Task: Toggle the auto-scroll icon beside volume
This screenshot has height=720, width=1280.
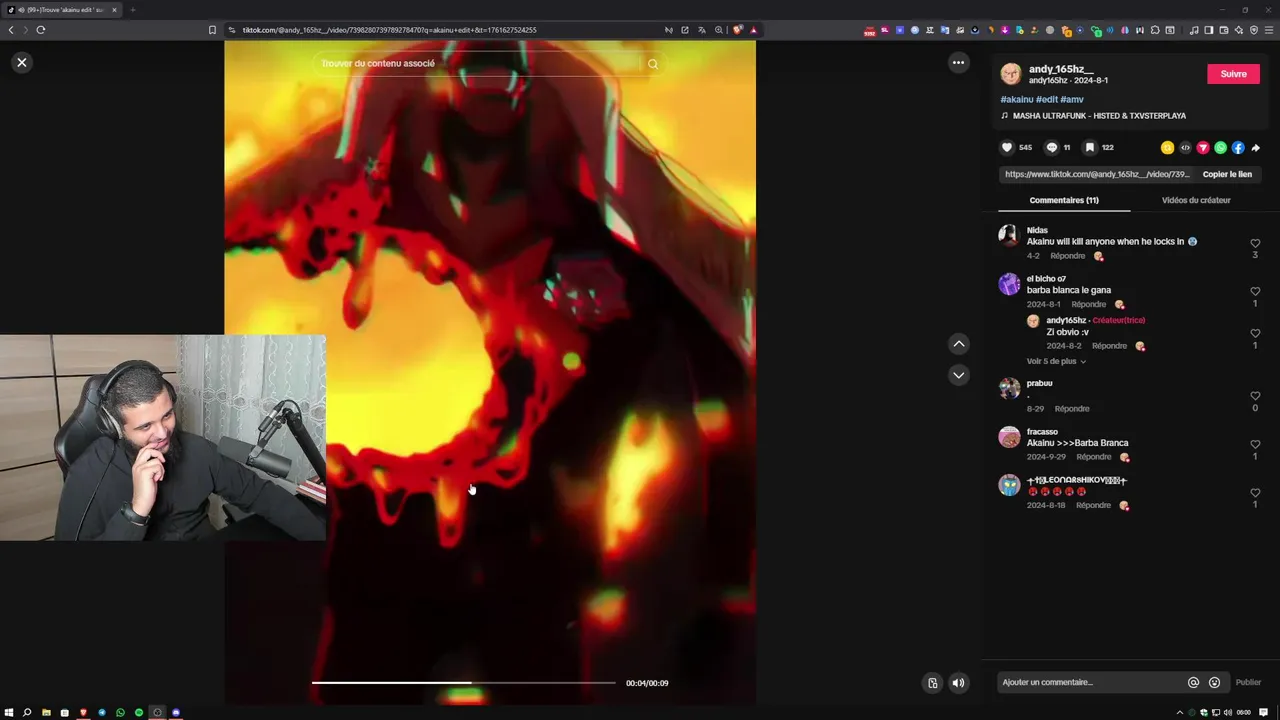Action: point(932,683)
